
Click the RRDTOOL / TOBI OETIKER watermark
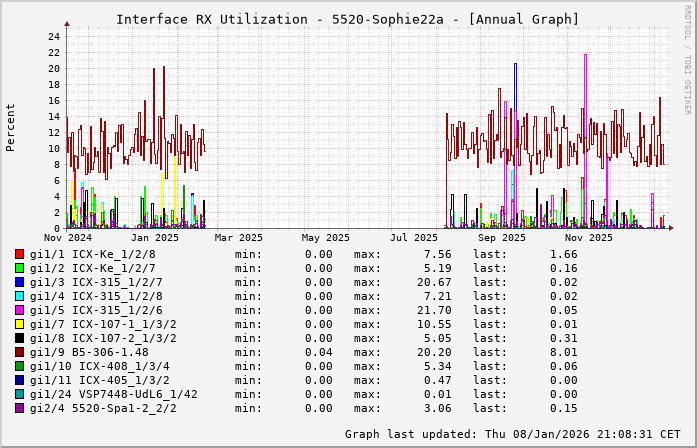click(x=688, y=57)
